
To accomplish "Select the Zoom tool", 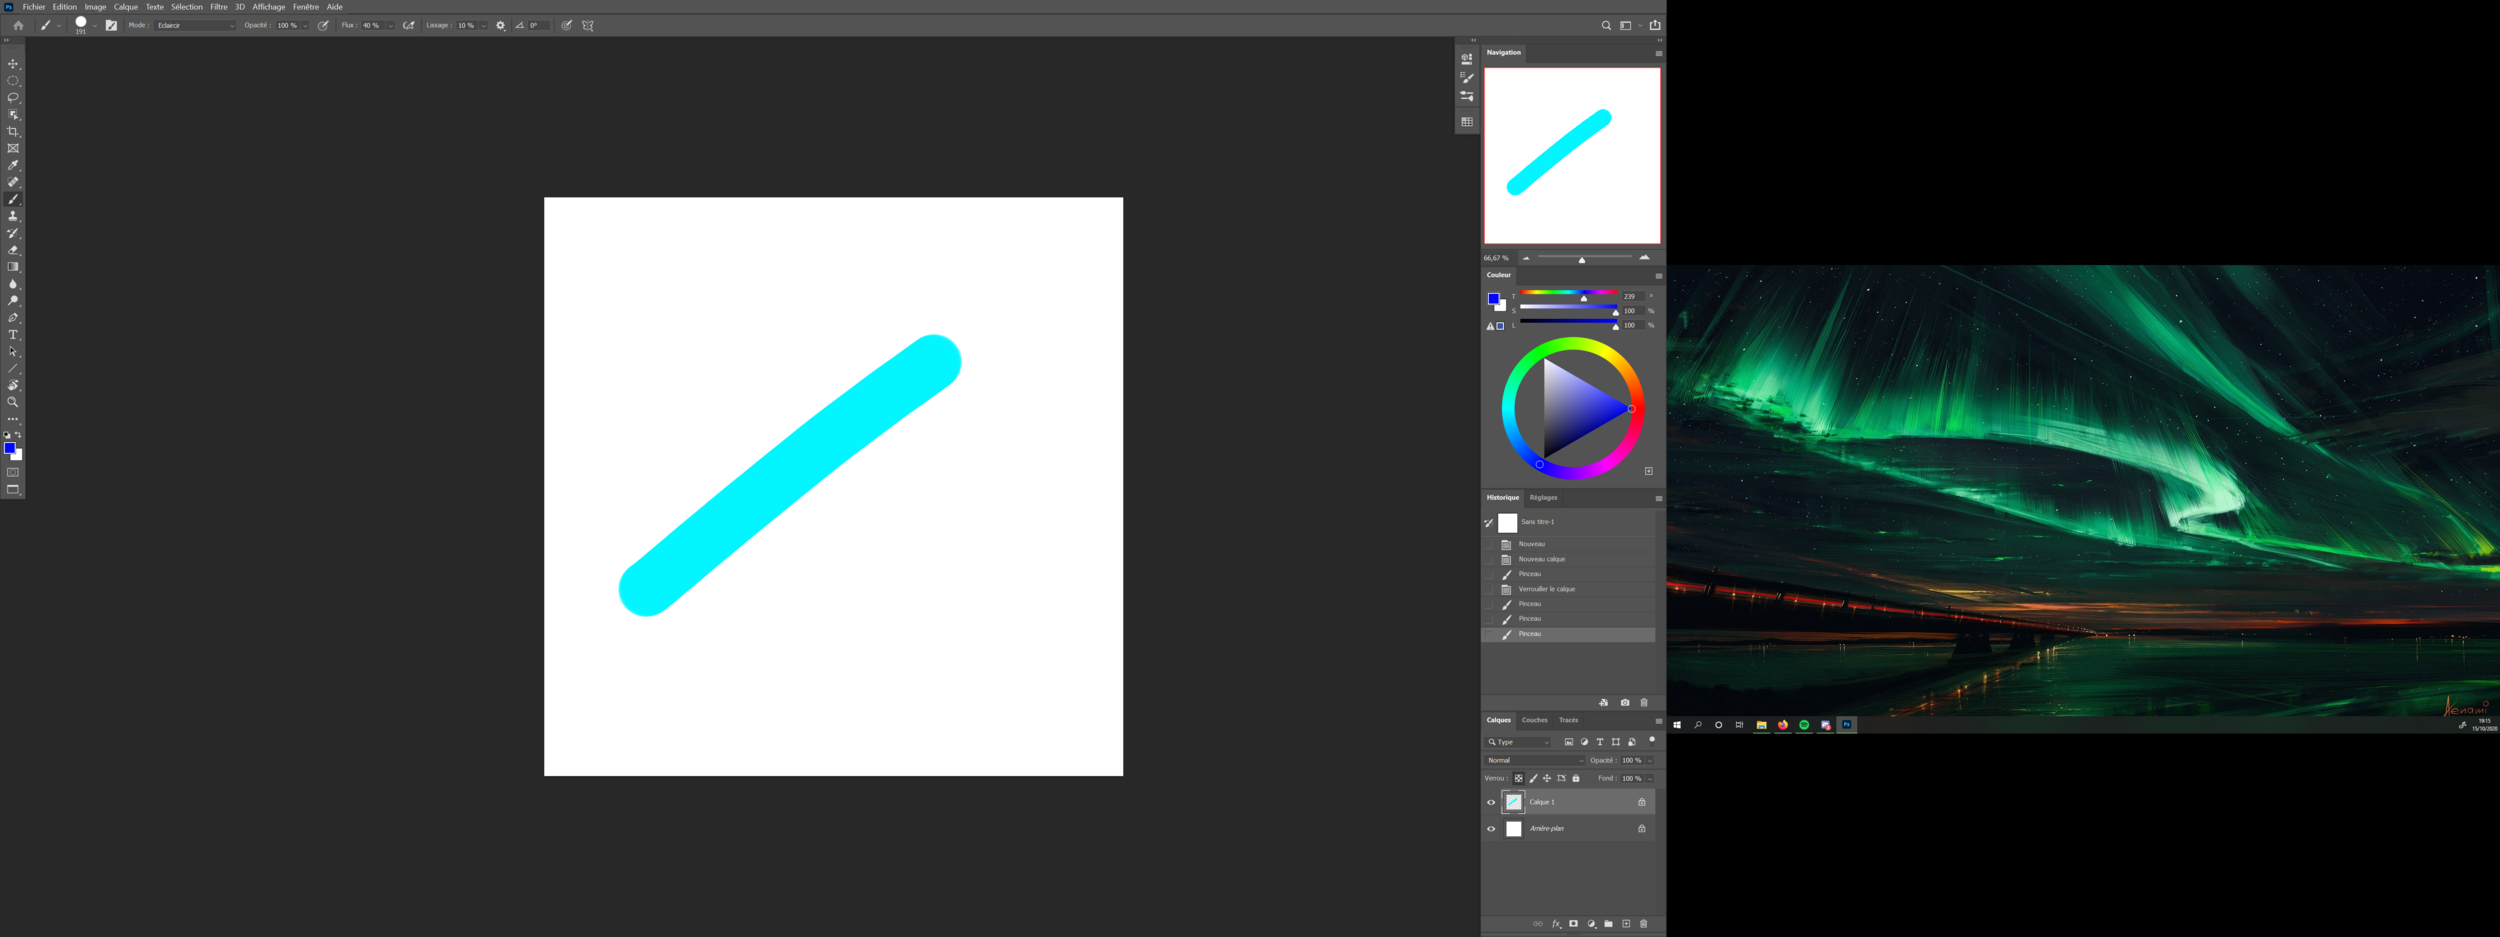I will [13, 402].
